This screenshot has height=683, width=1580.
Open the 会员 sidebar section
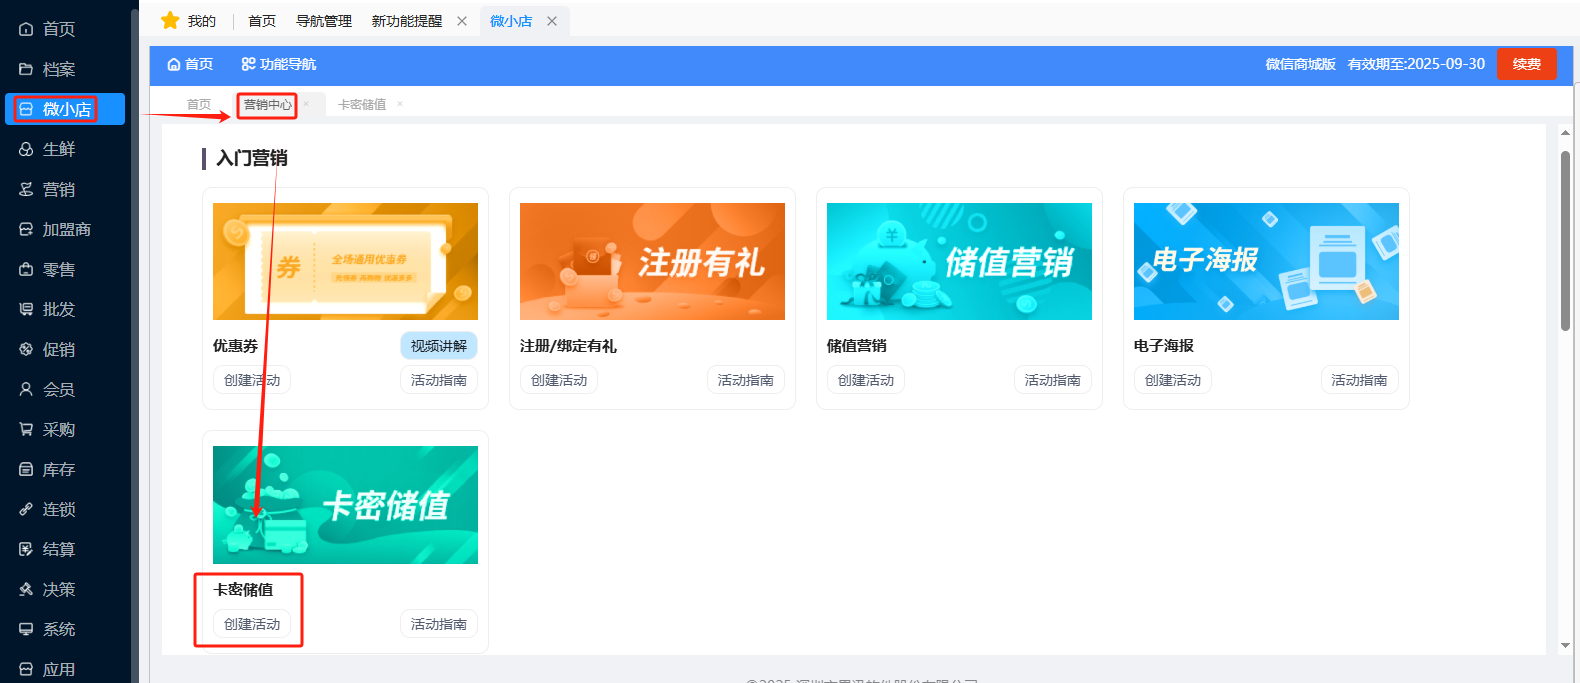[58, 389]
